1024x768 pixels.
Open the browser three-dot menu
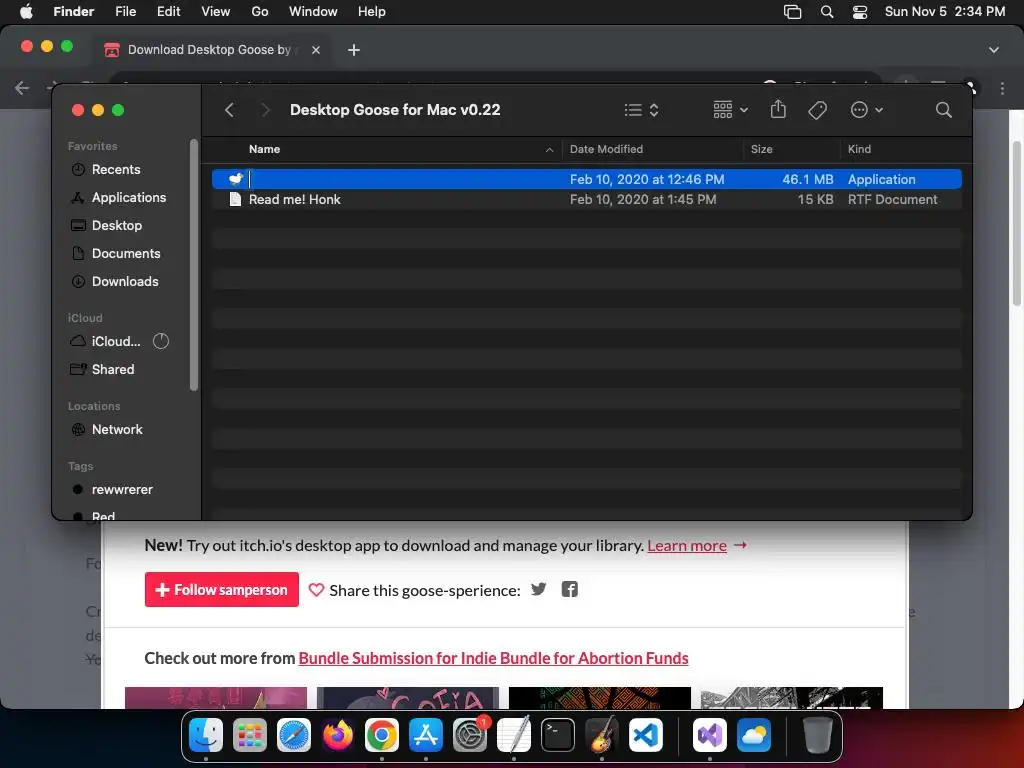pos(1002,88)
